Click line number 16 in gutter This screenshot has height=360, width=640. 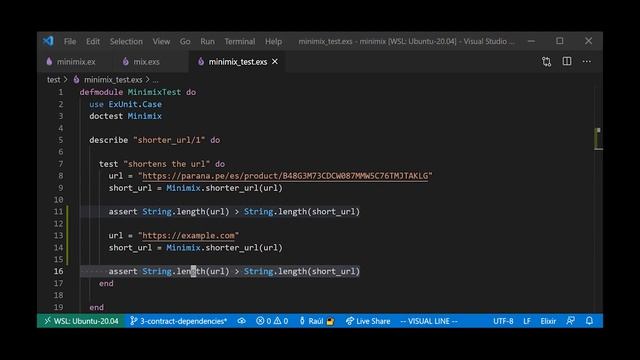[58, 271]
